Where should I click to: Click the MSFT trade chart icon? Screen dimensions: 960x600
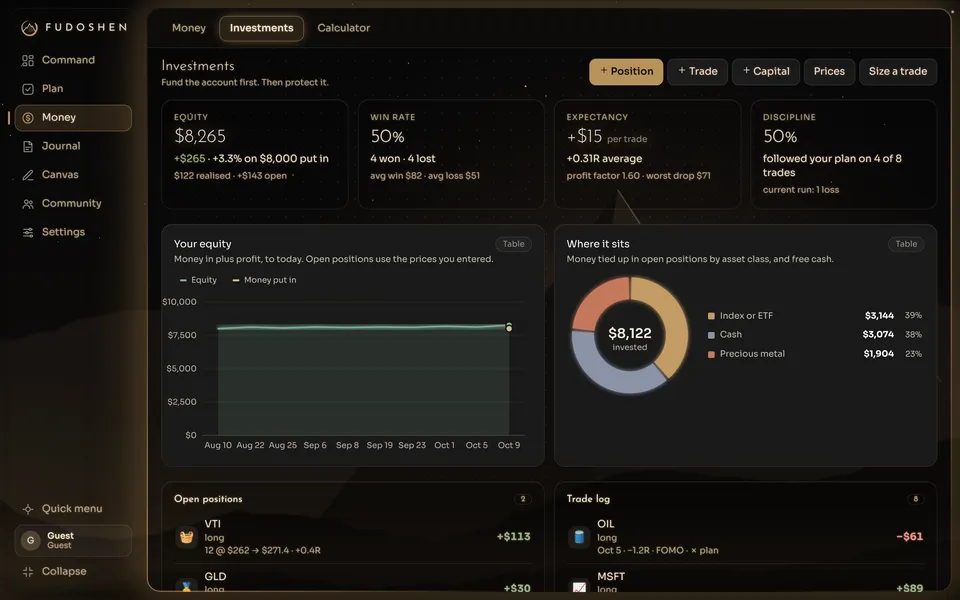(579, 587)
